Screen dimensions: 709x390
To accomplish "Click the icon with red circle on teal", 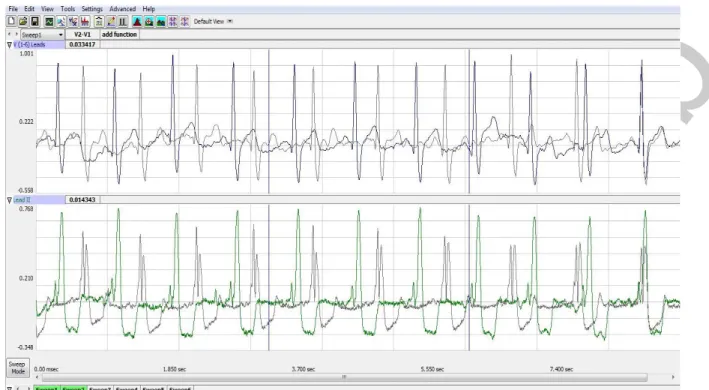I will (149, 21).
